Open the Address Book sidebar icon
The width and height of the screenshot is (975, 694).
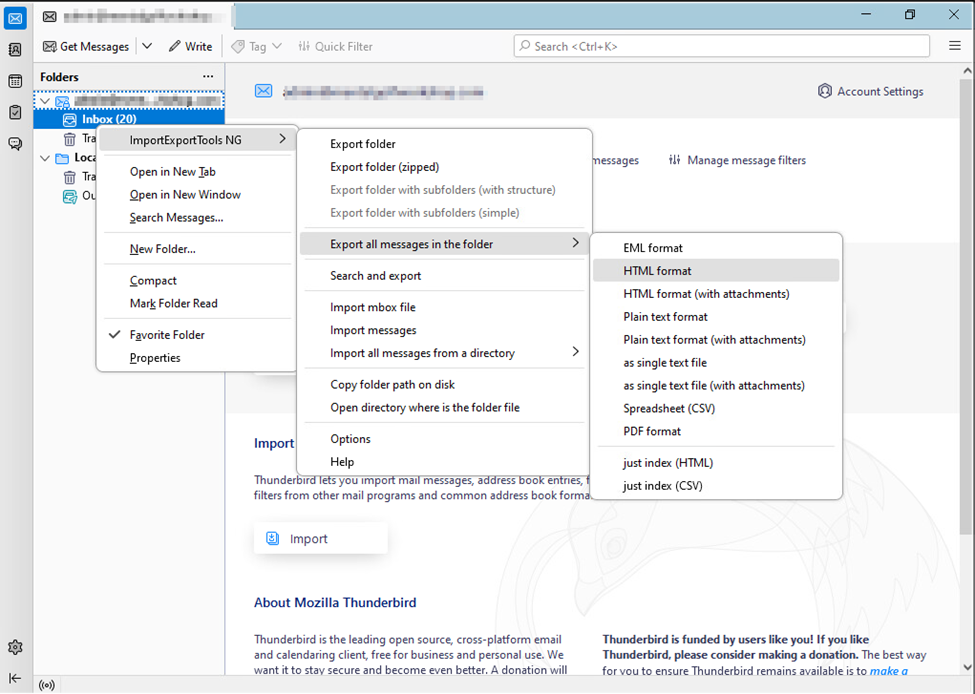15,50
